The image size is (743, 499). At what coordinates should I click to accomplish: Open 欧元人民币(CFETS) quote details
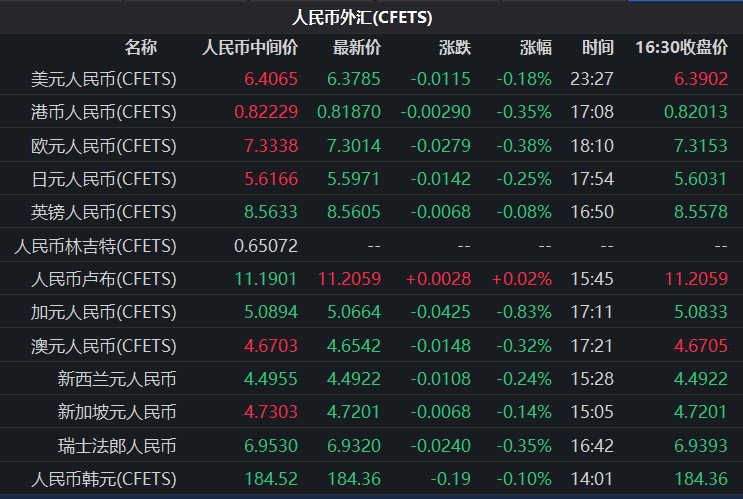click(104, 146)
